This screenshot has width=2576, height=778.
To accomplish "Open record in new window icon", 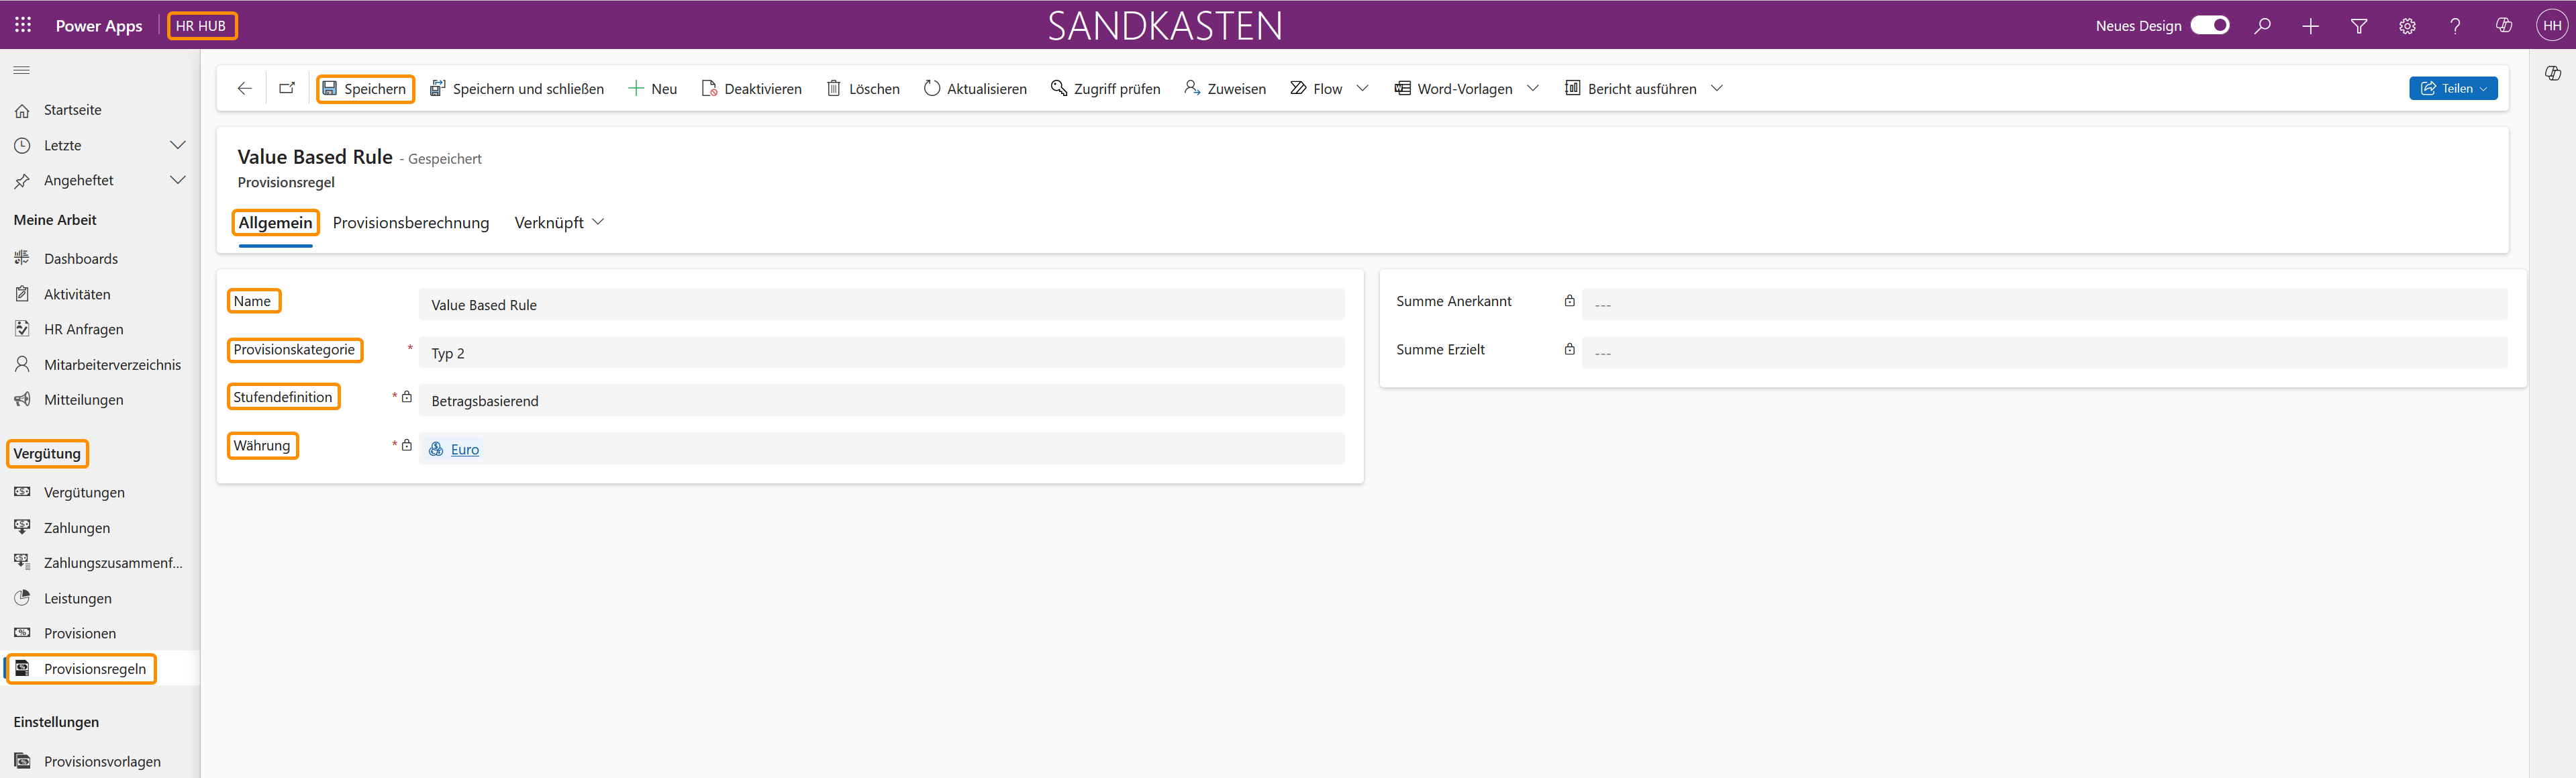I will (x=287, y=88).
